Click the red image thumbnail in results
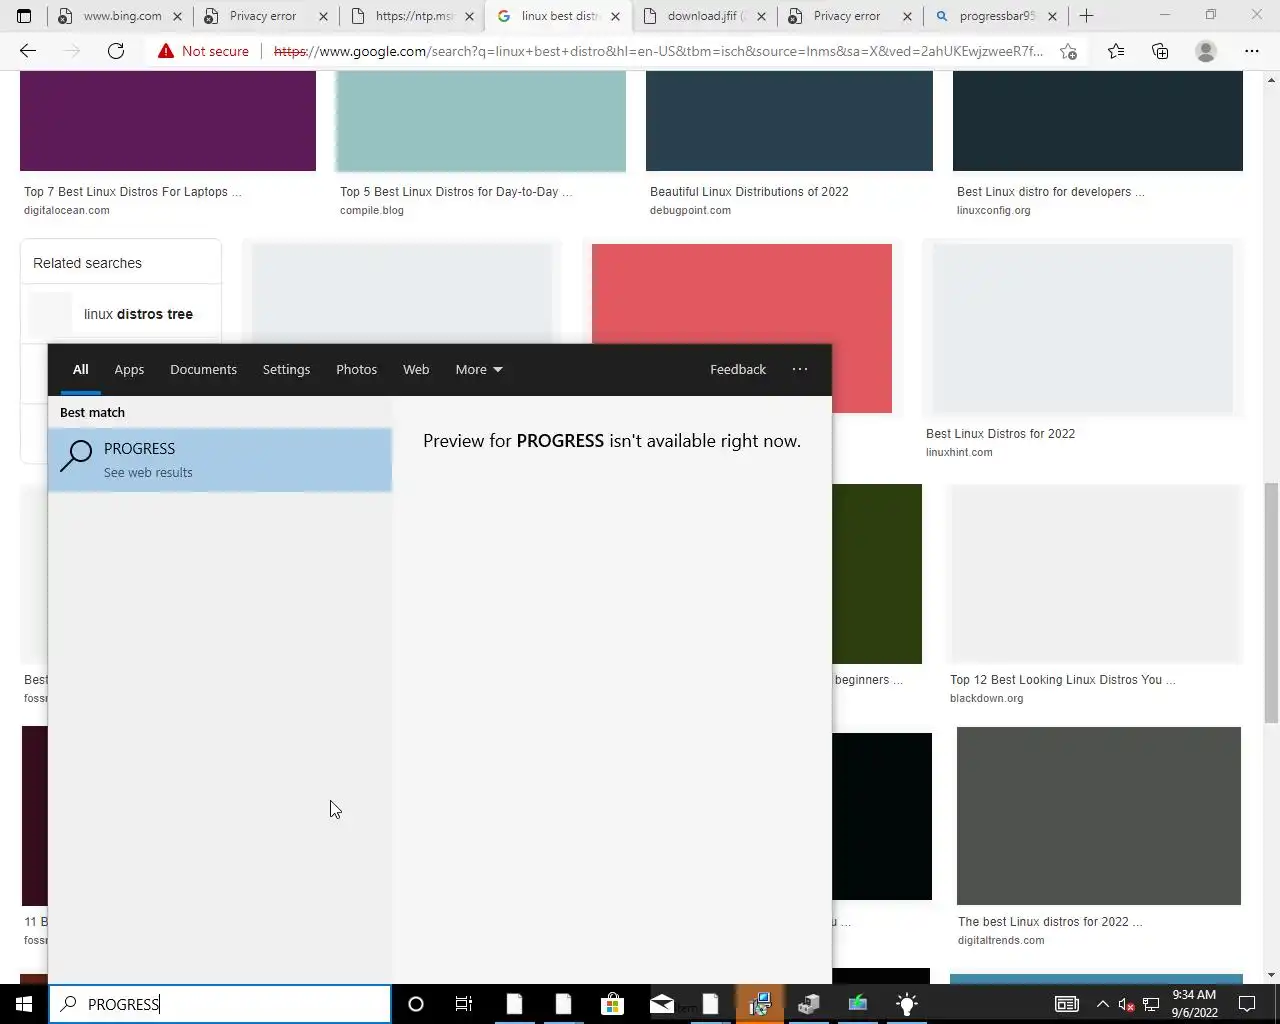The width and height of the screenshot is (1280, 1024). (741, 293)
